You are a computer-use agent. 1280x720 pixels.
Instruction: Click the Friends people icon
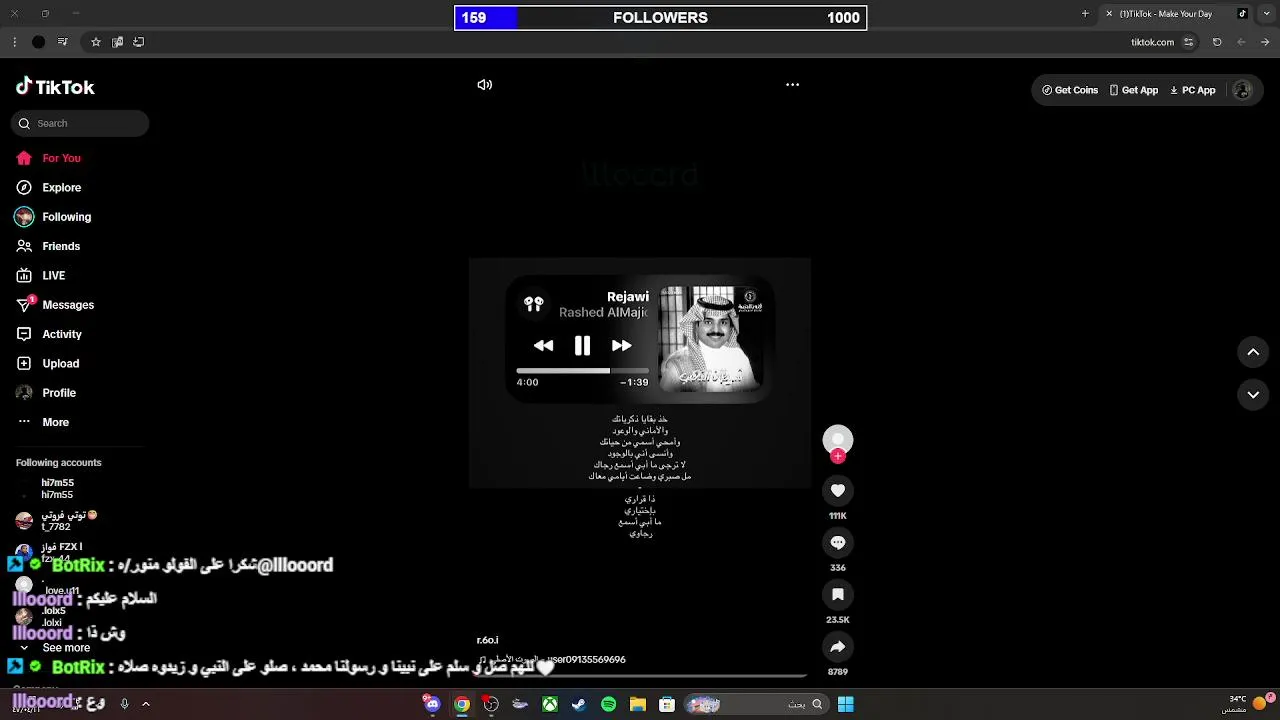pos(24,246)
